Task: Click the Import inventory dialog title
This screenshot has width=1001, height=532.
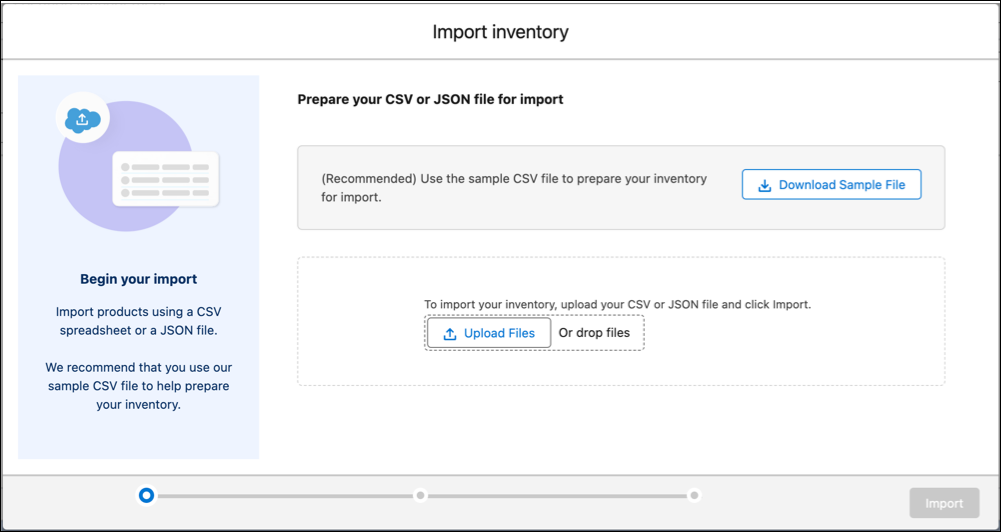Action: click(x=500, y=32)
